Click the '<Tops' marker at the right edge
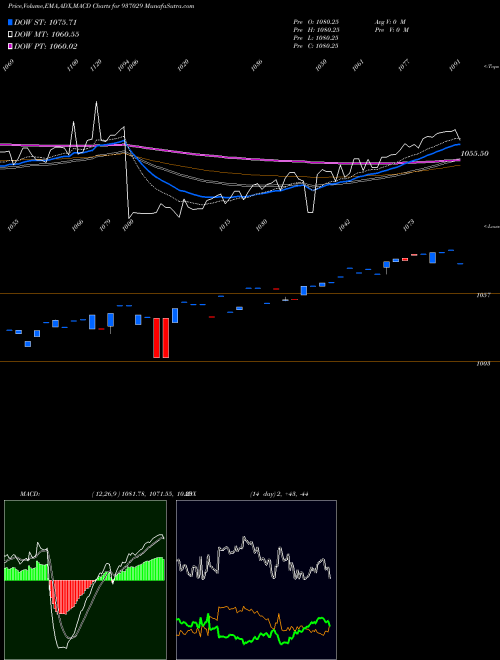The width and height of the screenshot is (500, 660). [491, 67]
